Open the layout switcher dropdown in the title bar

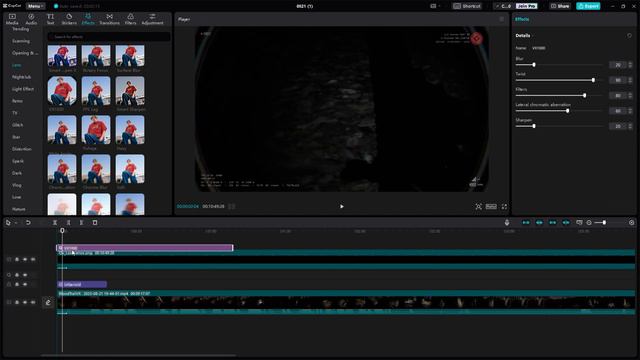point(435,6)
